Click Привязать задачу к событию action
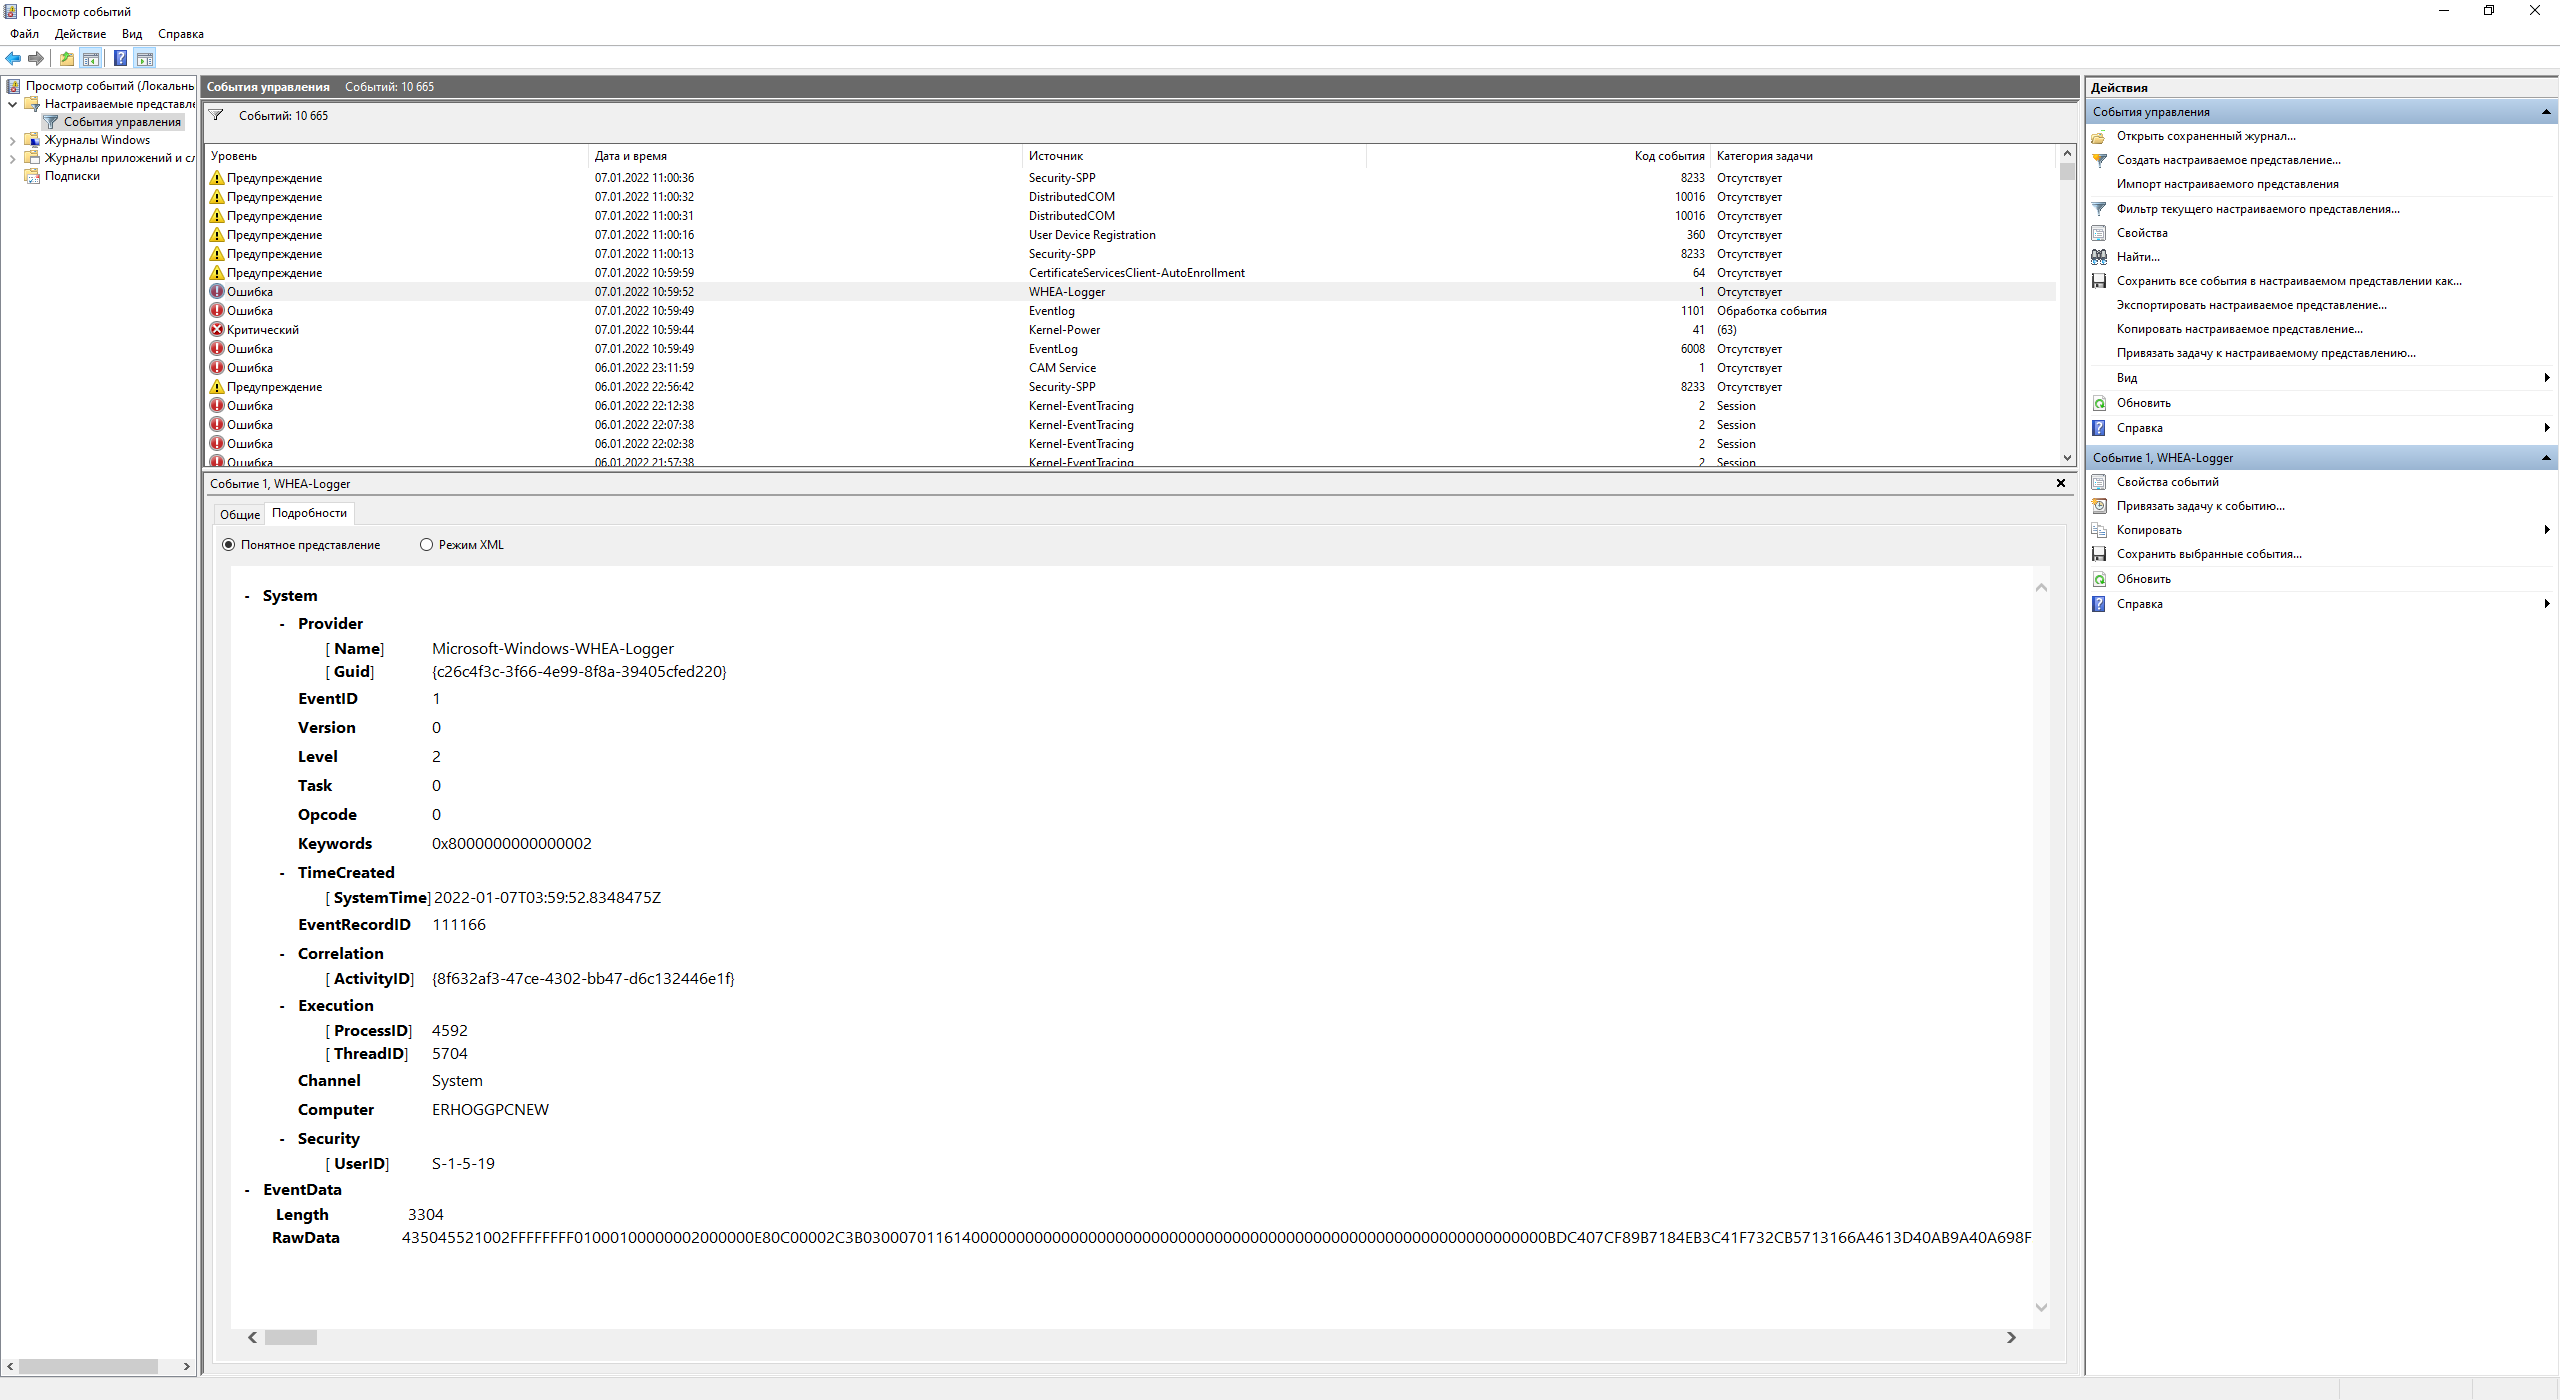This screenshot has width=2560, height=1400. 2200,506
